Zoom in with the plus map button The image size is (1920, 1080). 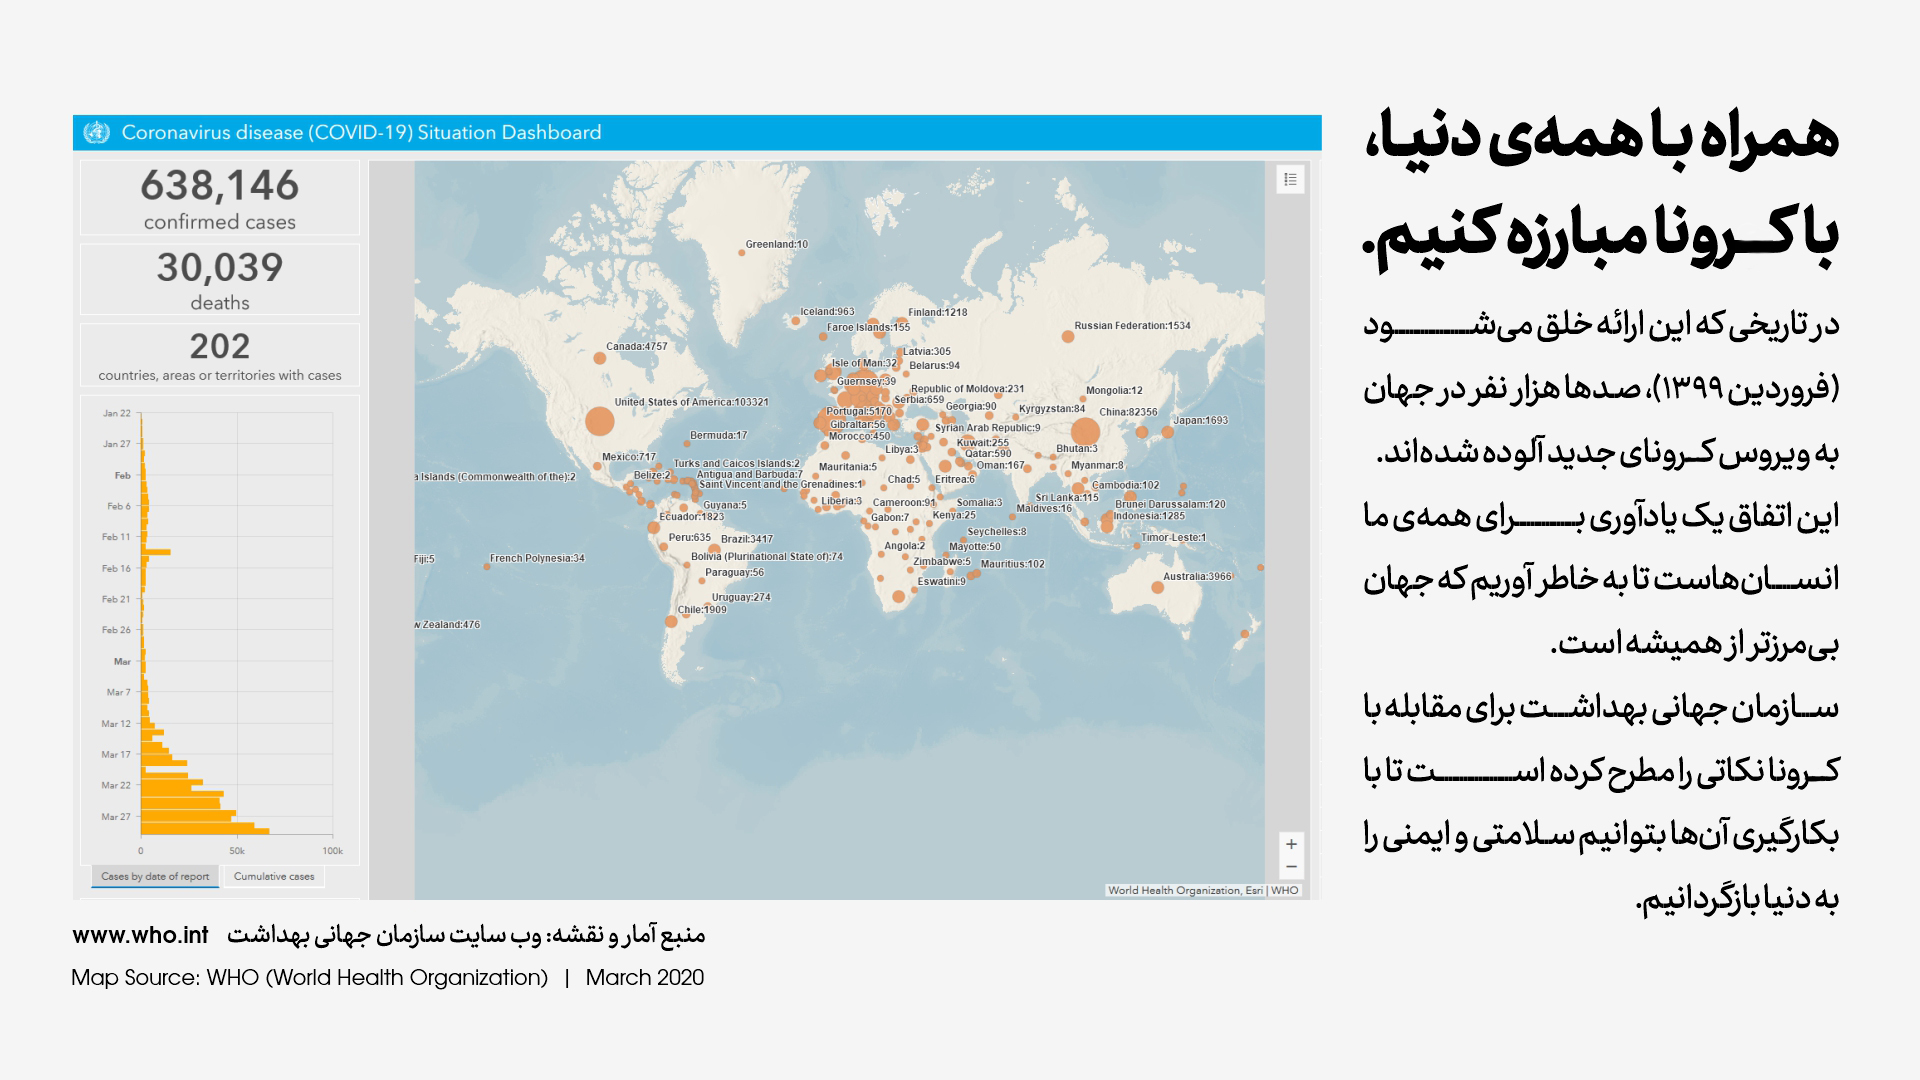pyautogui.click(x=1291, y=844)
